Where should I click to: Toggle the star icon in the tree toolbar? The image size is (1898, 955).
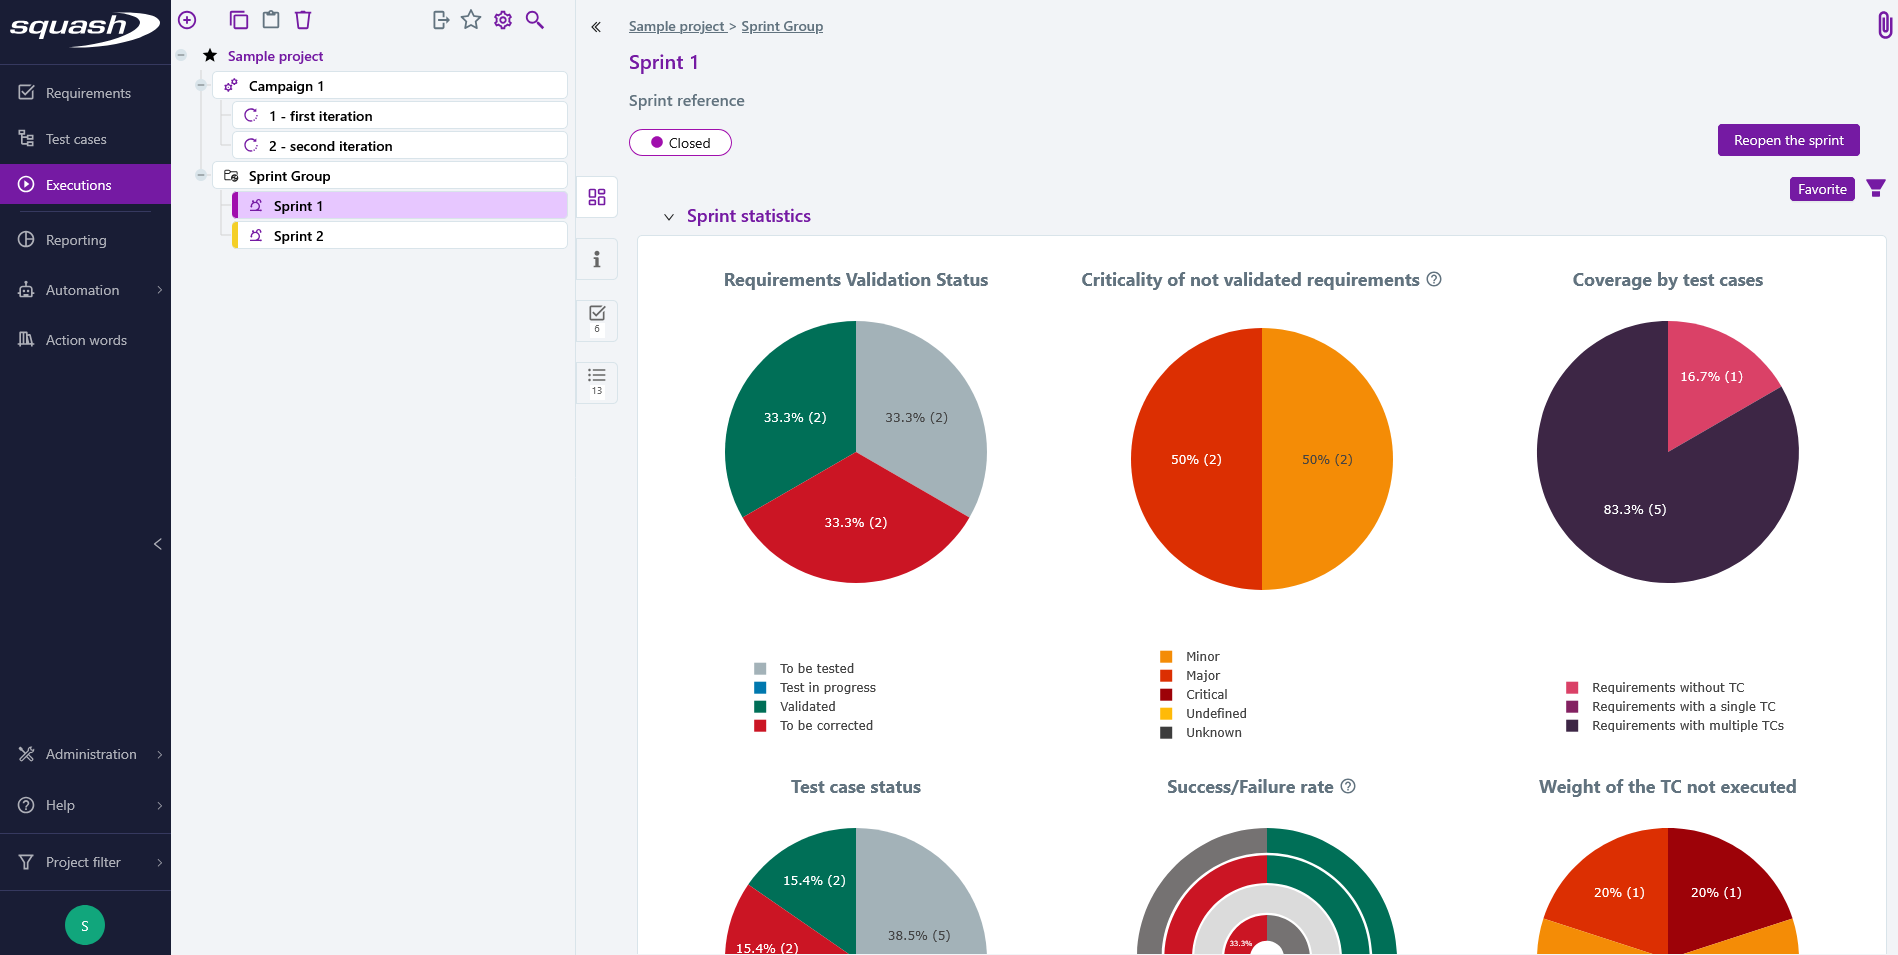[x=470, y=19]
